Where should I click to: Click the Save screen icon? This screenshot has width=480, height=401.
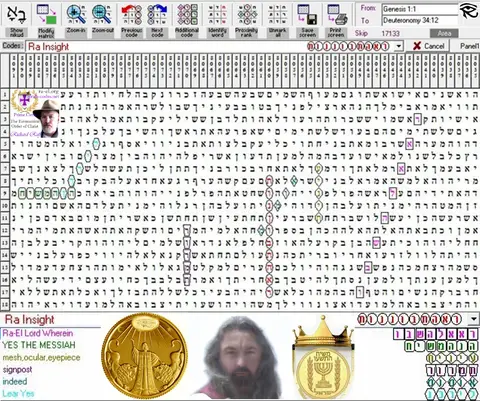tap(307, 15)
